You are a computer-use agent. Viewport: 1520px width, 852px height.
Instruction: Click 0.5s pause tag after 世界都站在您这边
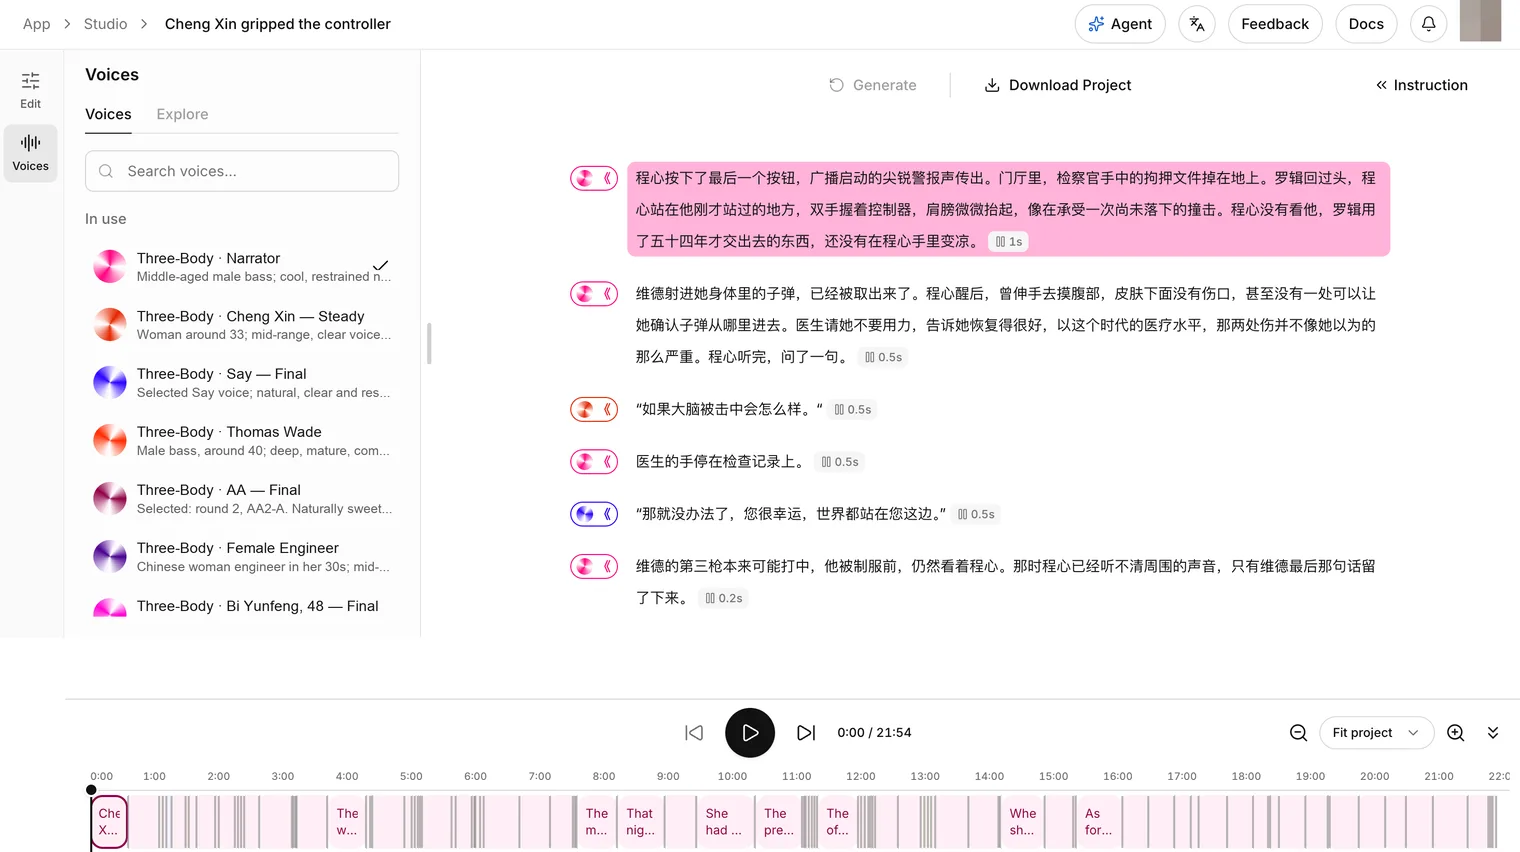pyautogui.click(x=976, y=515)
